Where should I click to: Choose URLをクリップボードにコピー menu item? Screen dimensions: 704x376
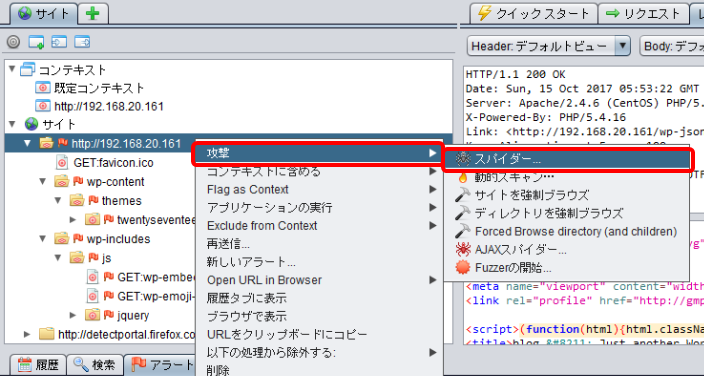(x=319, y=334)
